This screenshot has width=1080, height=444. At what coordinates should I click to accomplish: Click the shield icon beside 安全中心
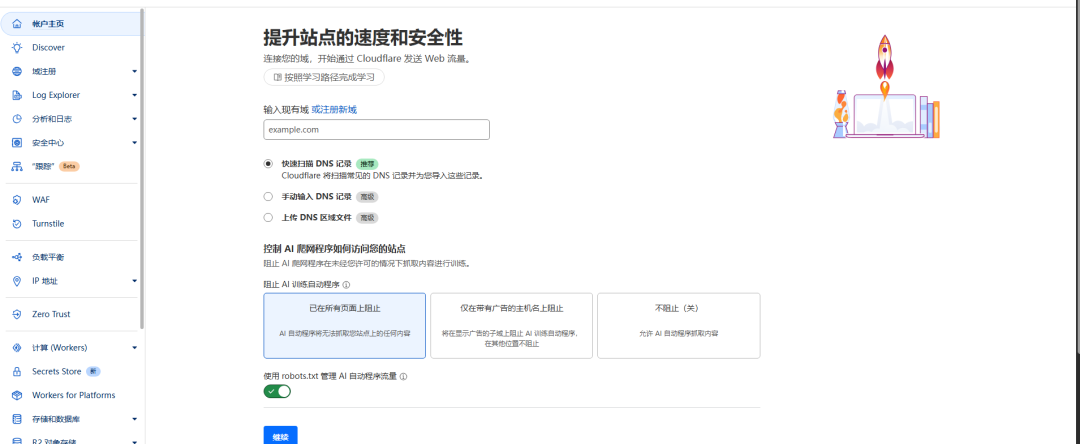tap(17, 142)
